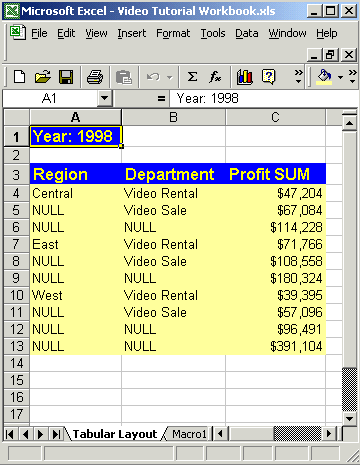Save the workbook with the floppy disk icon
Screen dimensions: 360x465
tap(66, 77)
